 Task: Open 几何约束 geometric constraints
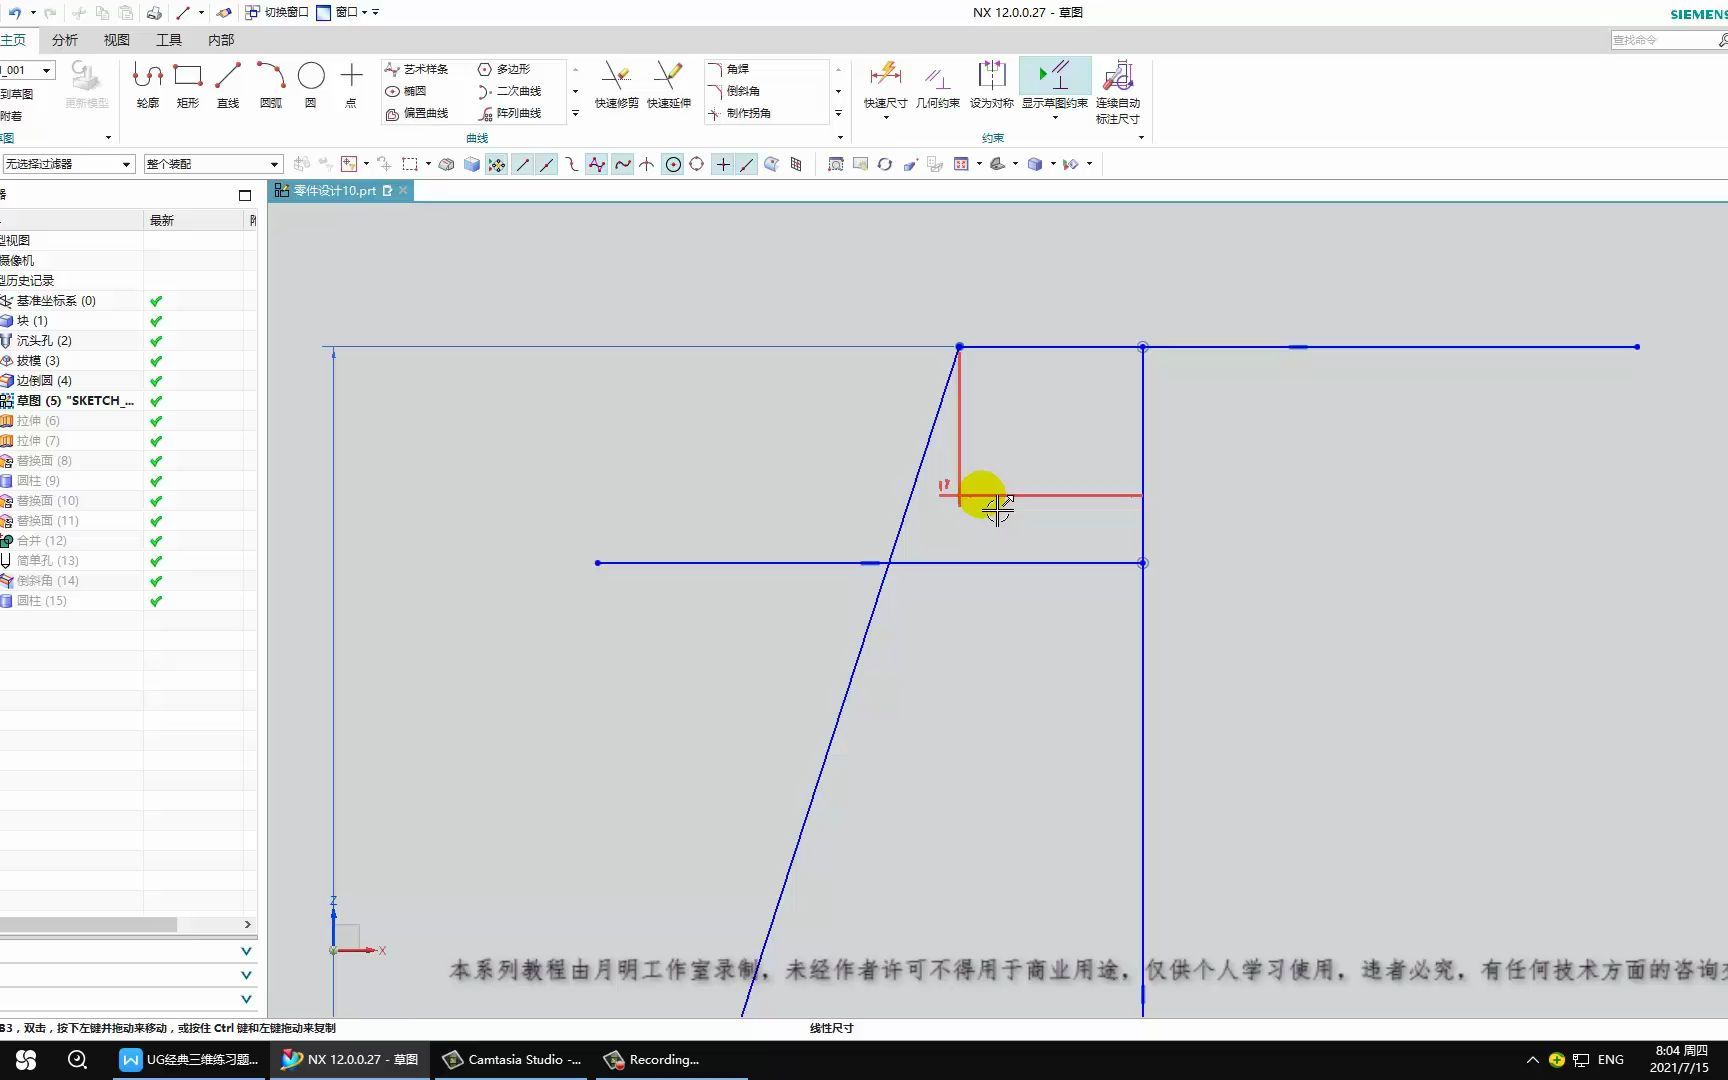tap(938, 86)
